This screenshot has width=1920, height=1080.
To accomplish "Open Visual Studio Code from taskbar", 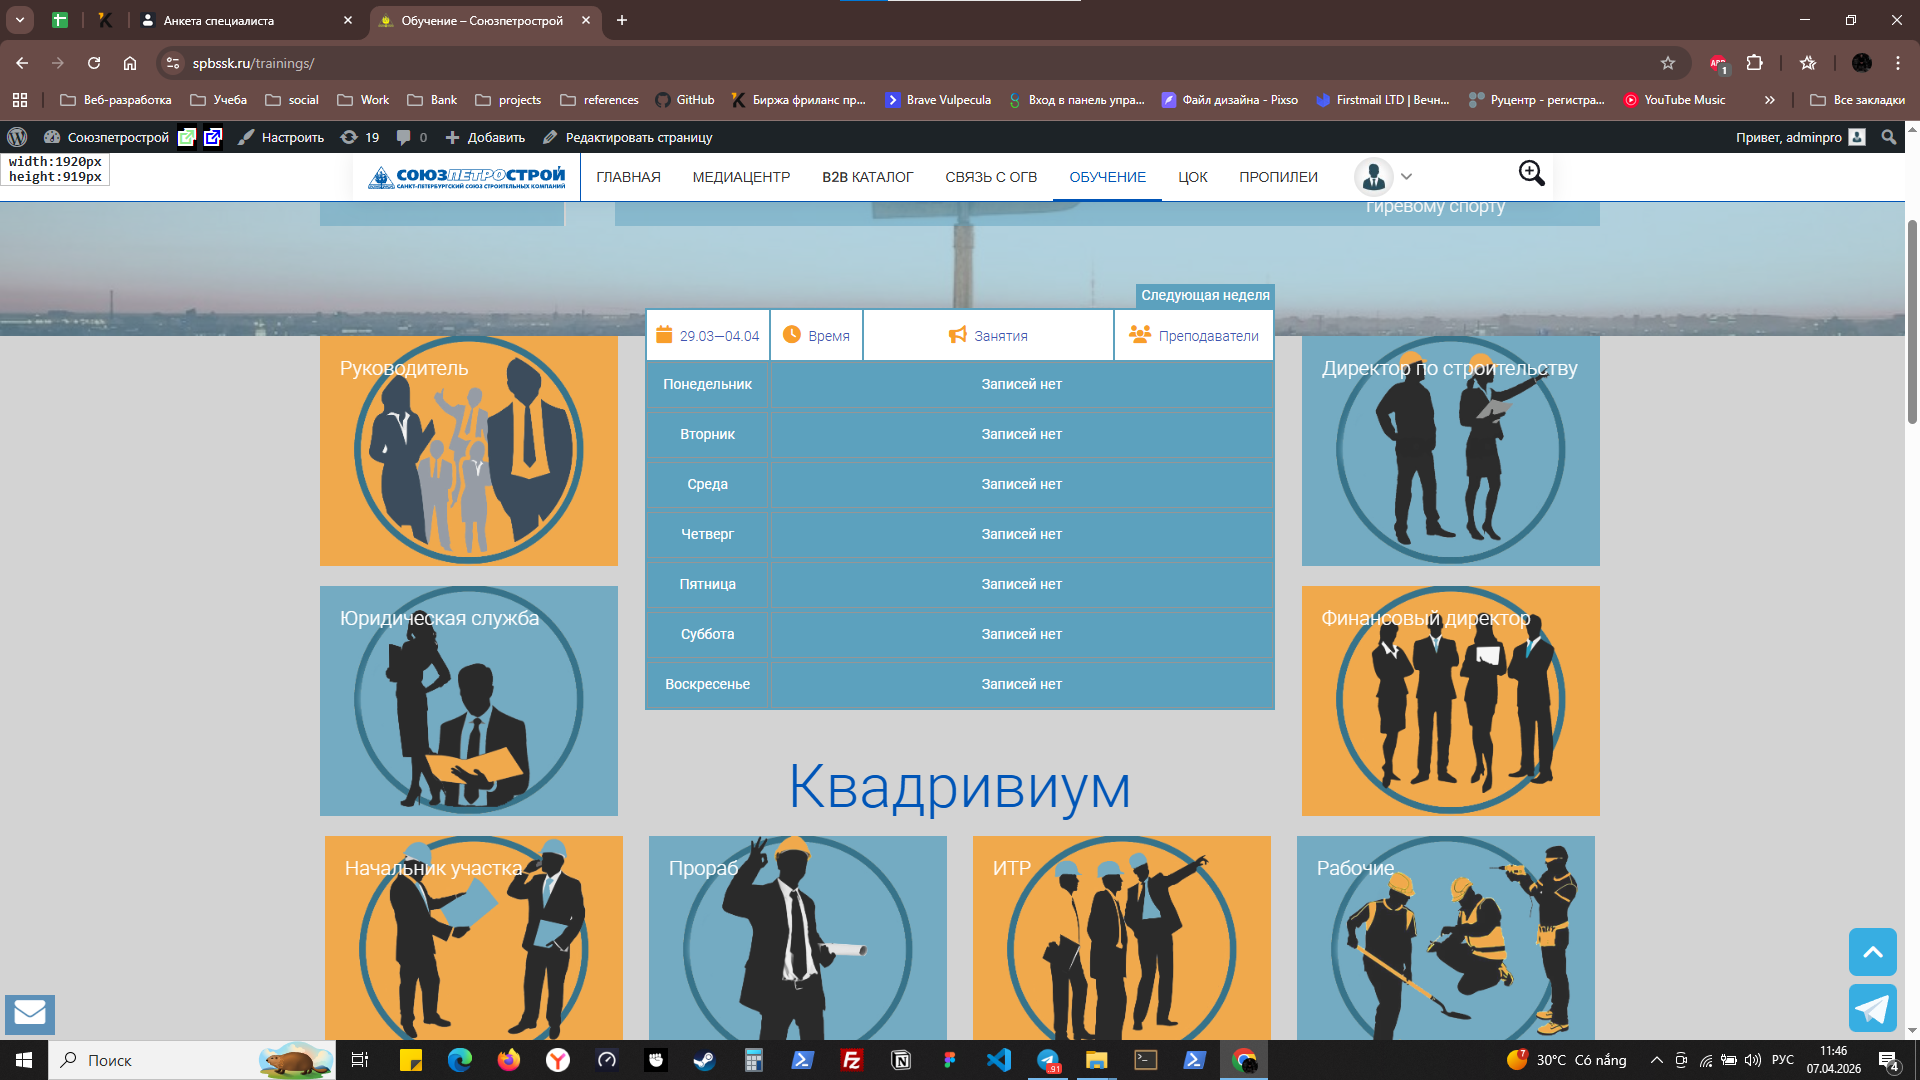I will click(x=998, y=1060).
